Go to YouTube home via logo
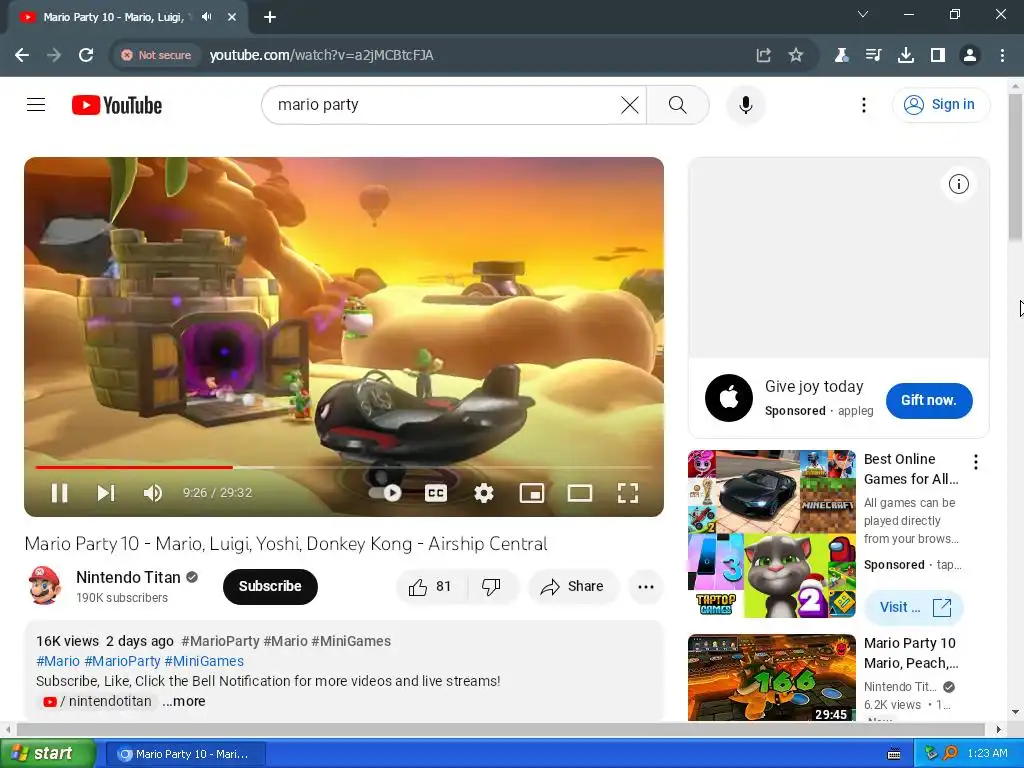1024x768 pixels. 117,105
